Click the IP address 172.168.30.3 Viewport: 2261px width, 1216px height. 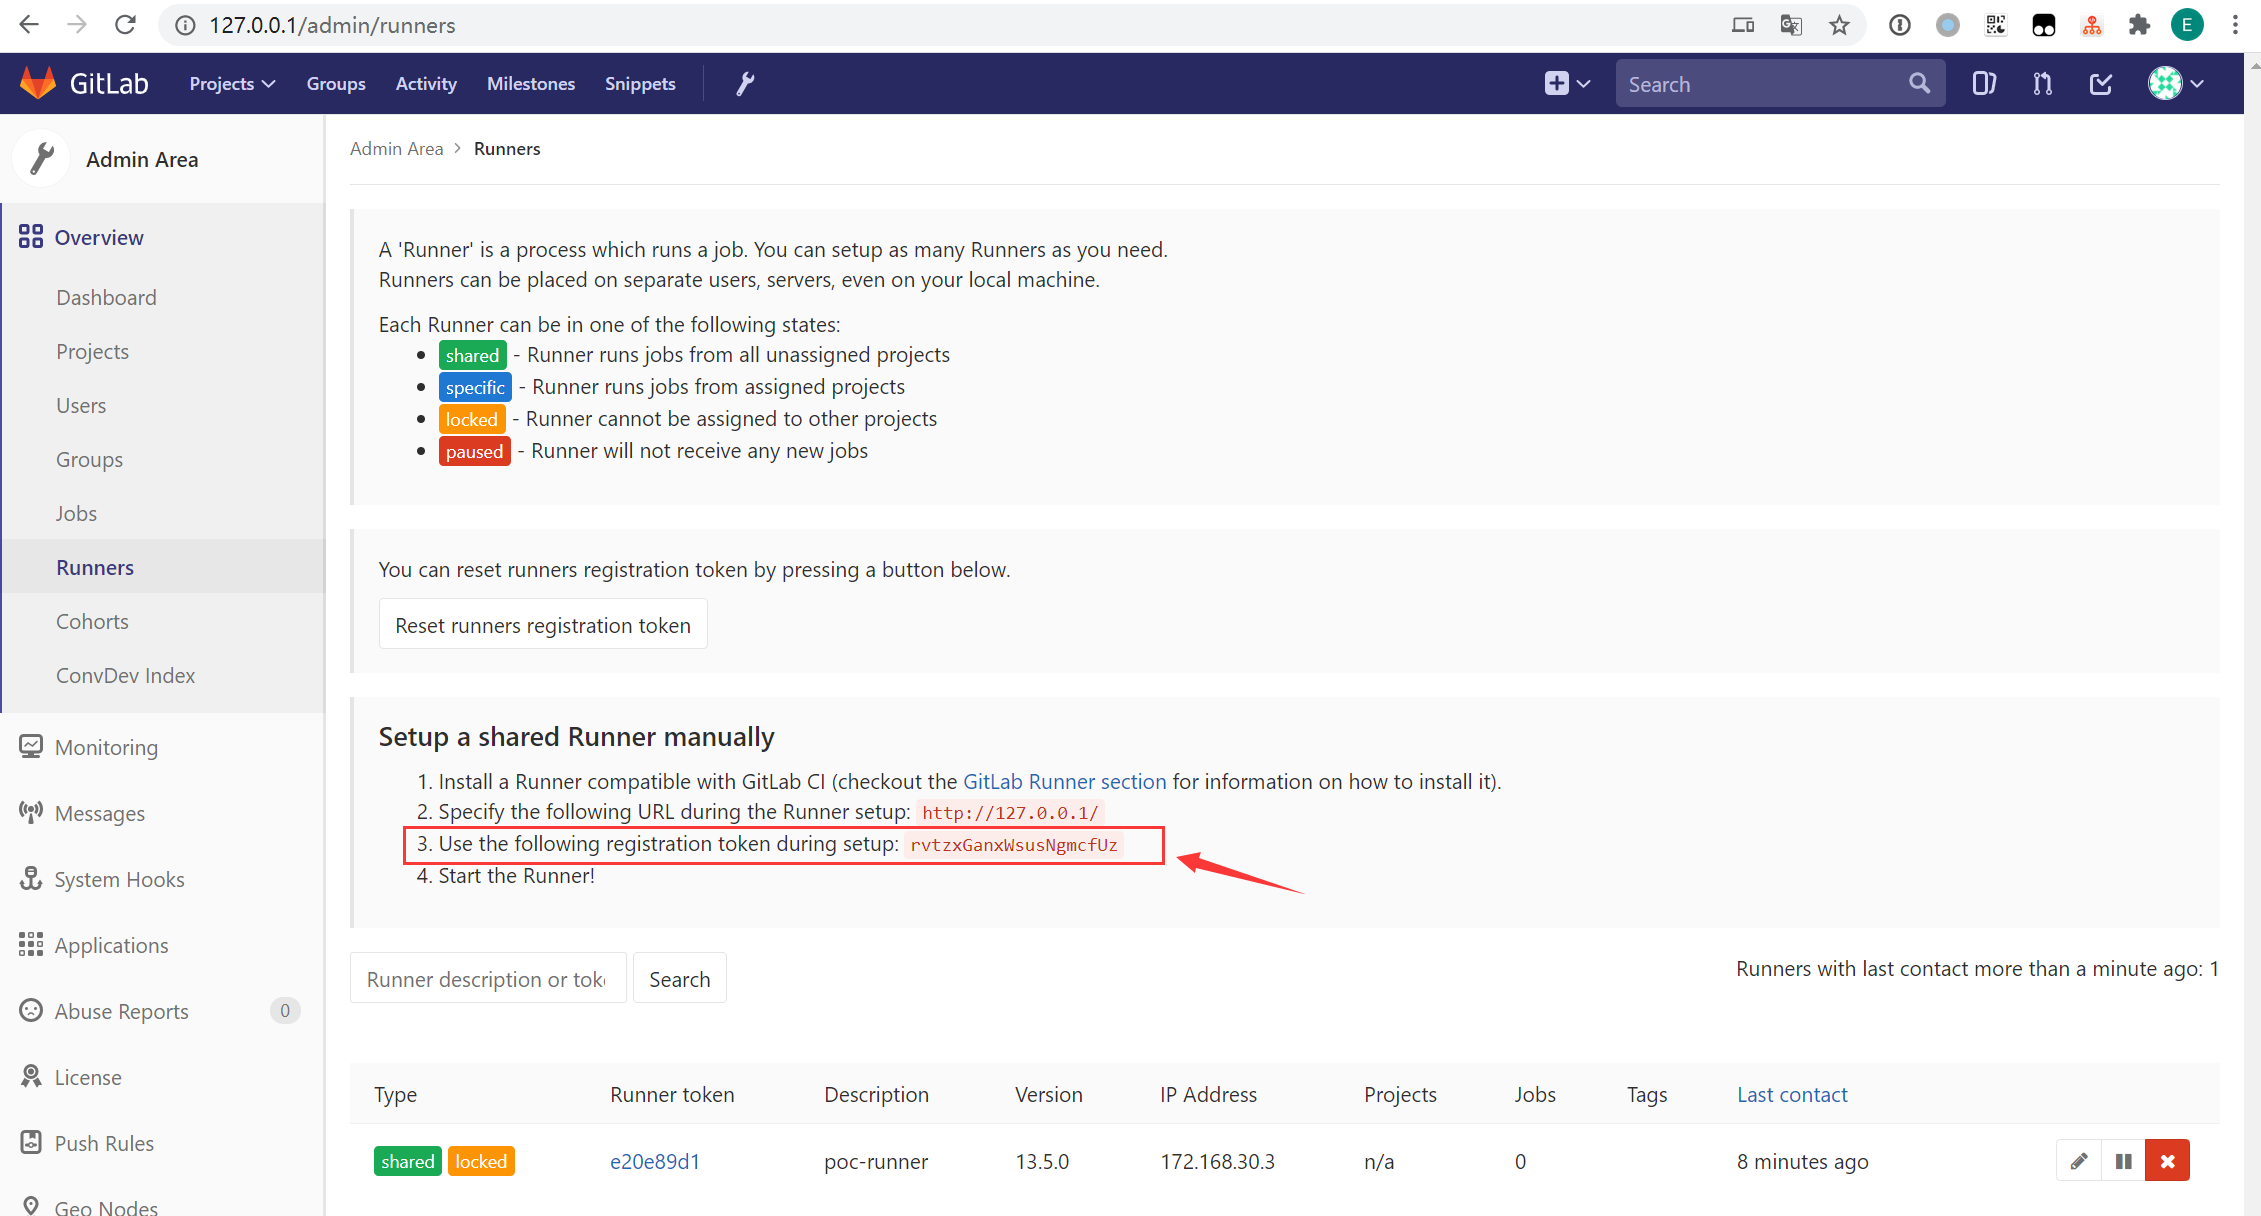pyautogui.click(x=1217, y=1161)
